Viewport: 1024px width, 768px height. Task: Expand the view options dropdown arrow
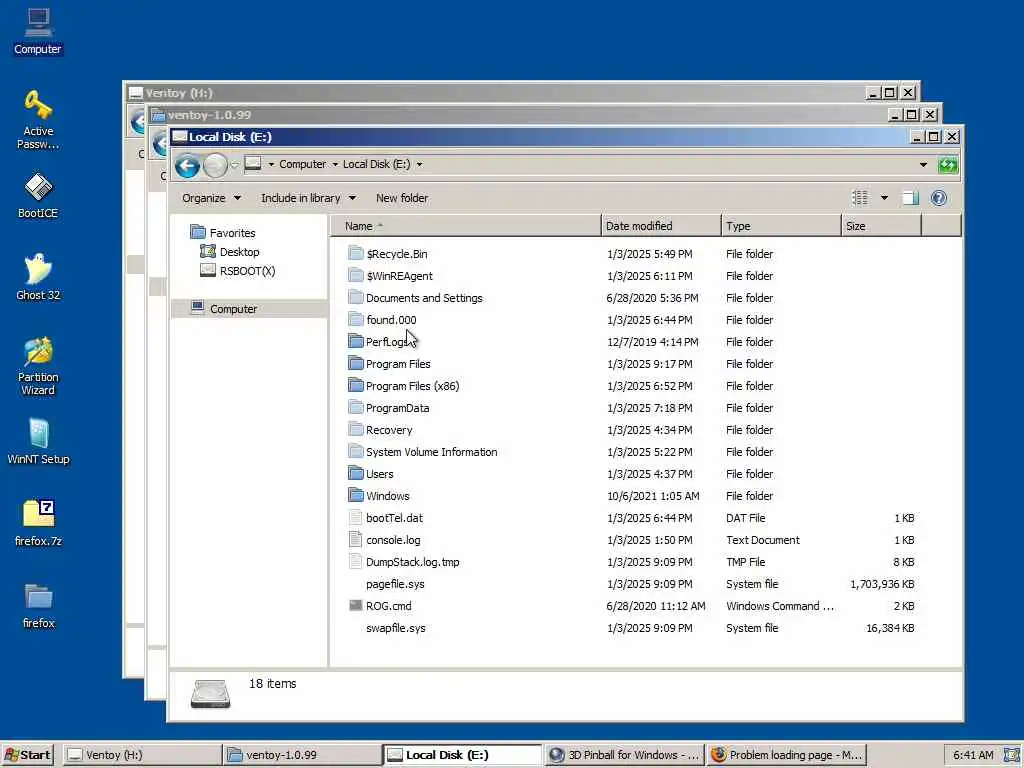coord(884,198)
